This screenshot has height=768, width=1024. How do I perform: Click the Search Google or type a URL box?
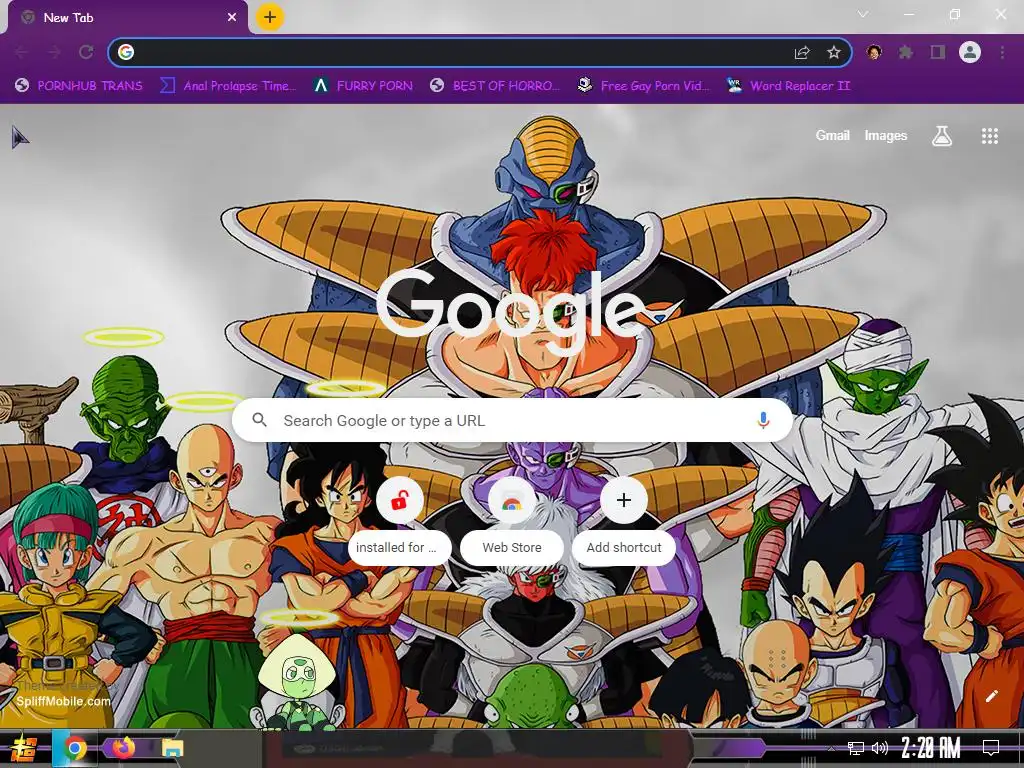pos(513,421)
